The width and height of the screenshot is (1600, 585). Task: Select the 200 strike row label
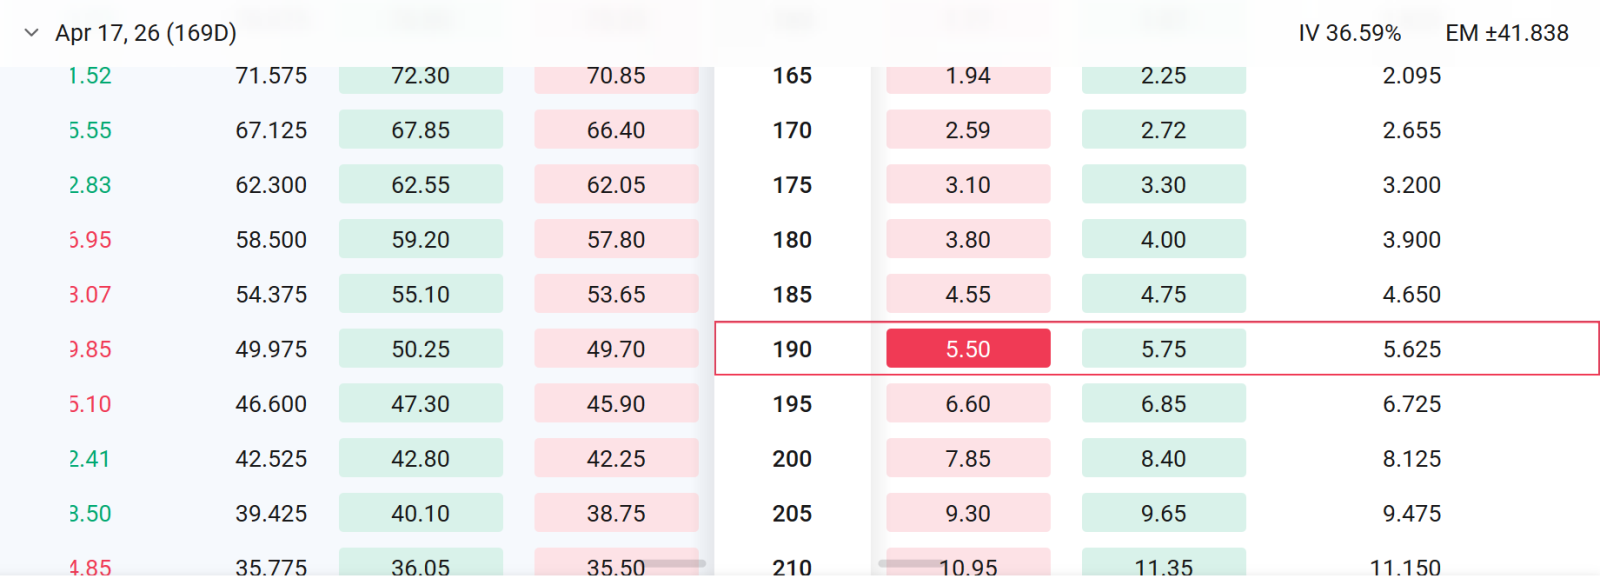[x=792, y=459]
